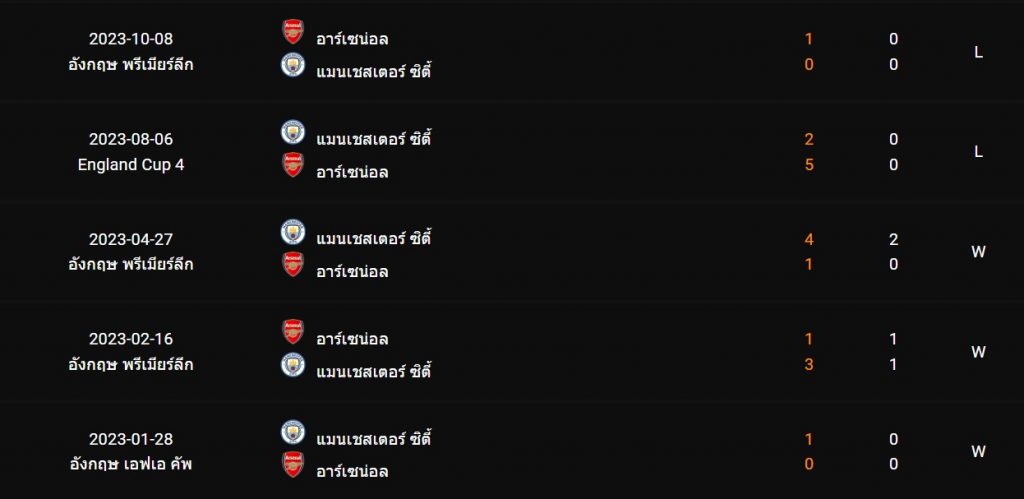Click the W result of 2023-04-27 match
This screenshot has height=499, width=1024.
(x=978, y=252)
